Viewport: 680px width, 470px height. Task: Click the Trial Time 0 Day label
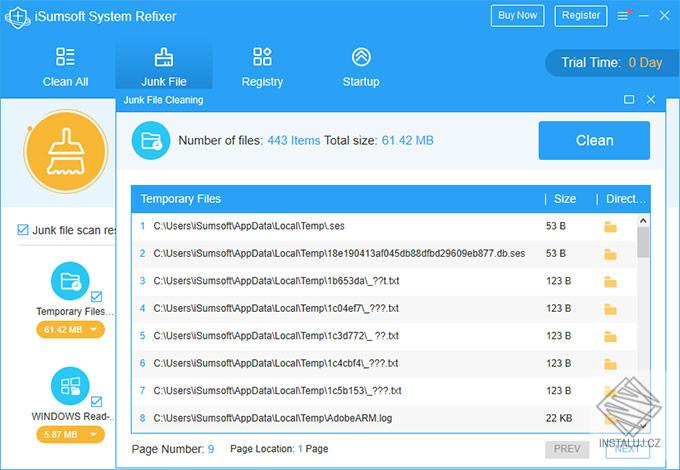[611, 63]
